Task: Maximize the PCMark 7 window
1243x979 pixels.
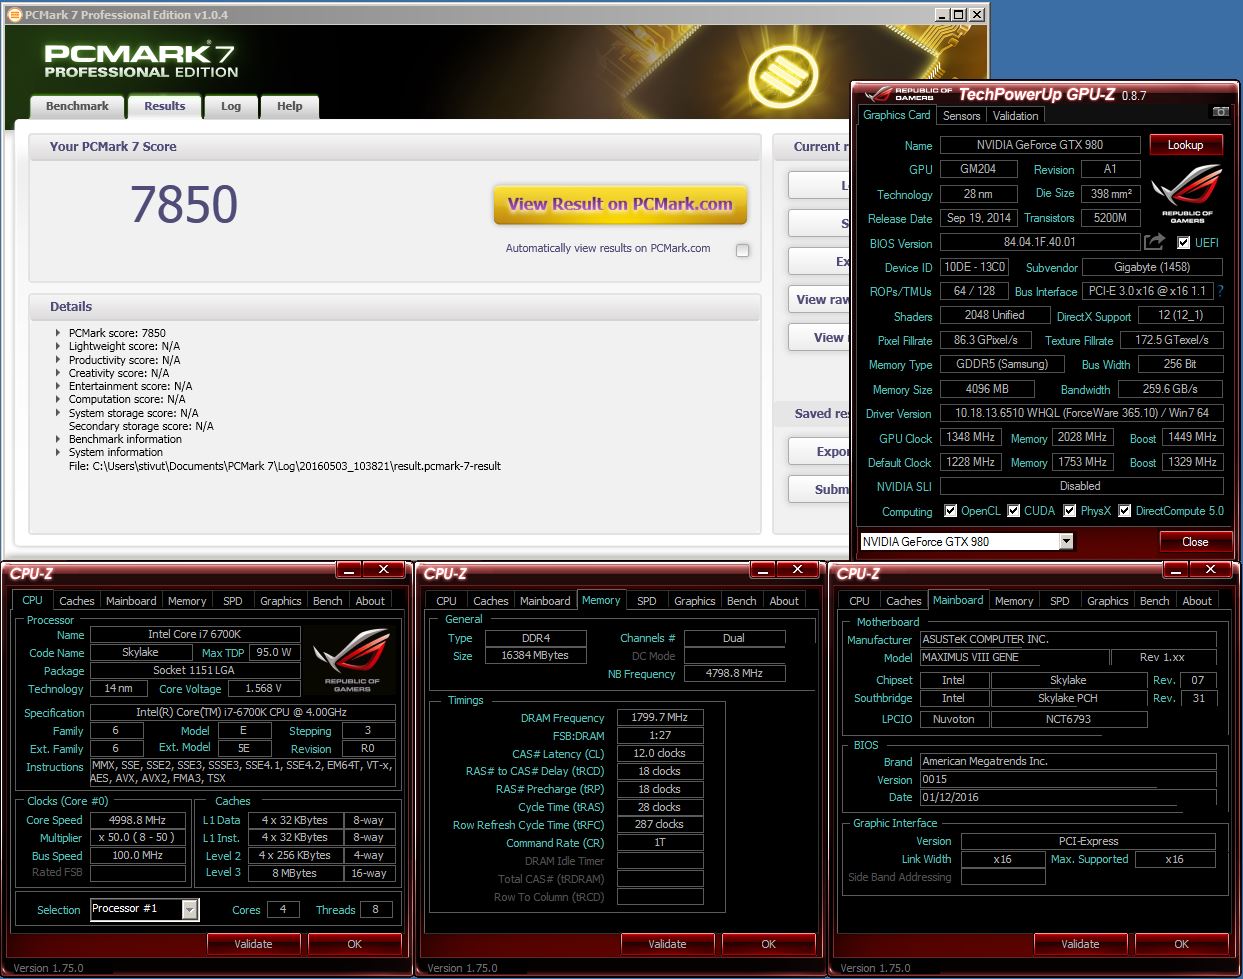Action: pyautogui.click(x=958, y=14)
